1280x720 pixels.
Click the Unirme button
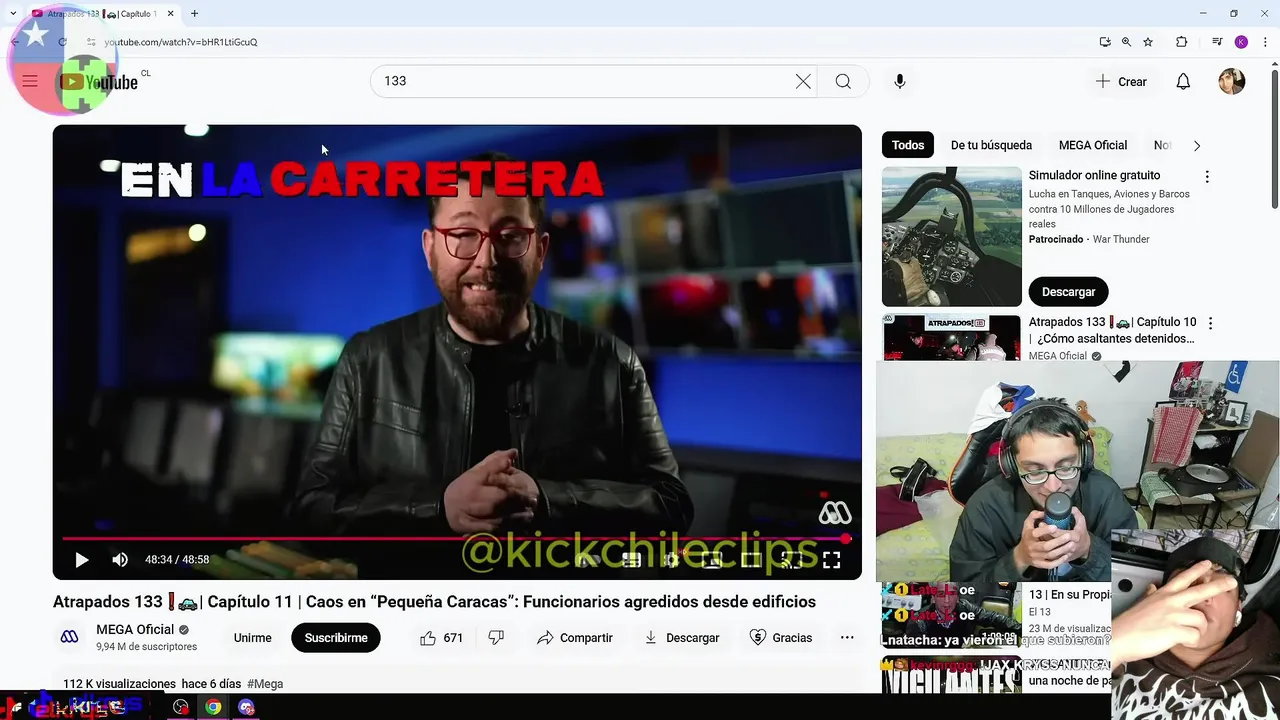point(252,638)
